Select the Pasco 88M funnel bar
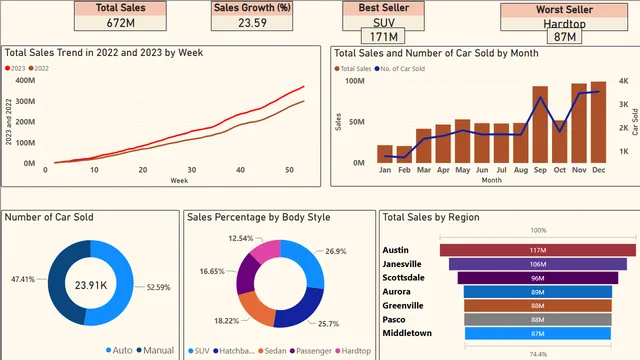This screenshot has width=640, height=360. tap(538, 320)
